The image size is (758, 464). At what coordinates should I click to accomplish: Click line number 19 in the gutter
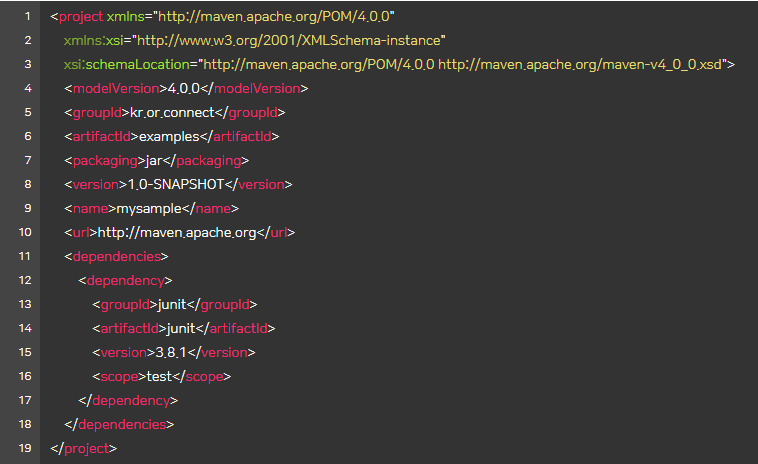25,448
